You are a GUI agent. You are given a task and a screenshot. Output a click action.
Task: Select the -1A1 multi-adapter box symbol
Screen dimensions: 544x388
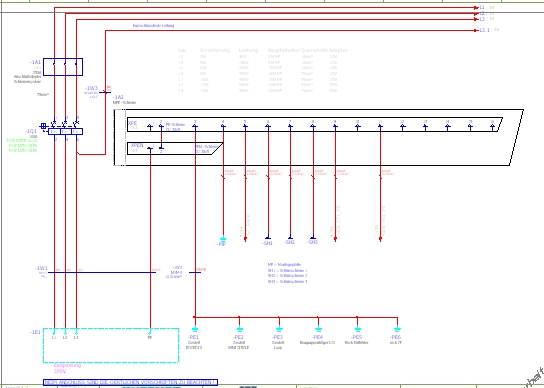coord(63,67)
